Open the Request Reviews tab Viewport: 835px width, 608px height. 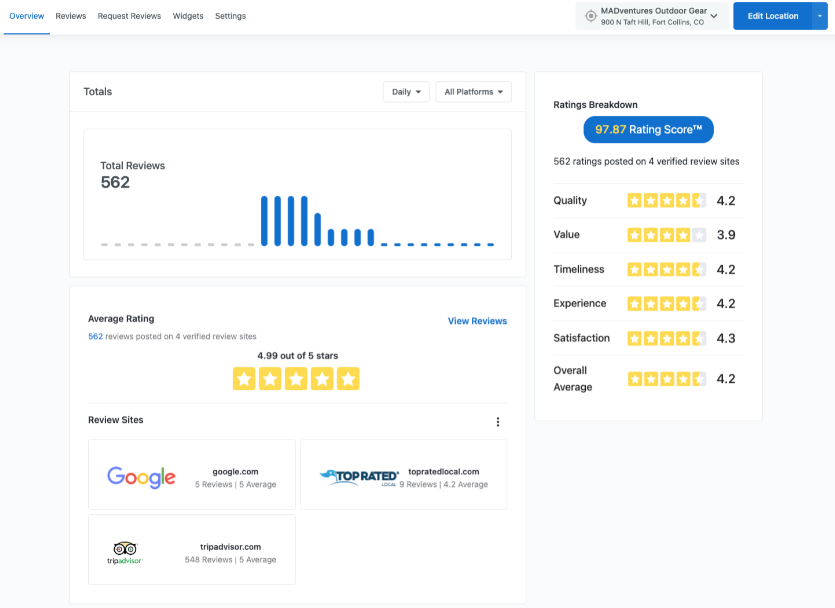tap(129, 16)
